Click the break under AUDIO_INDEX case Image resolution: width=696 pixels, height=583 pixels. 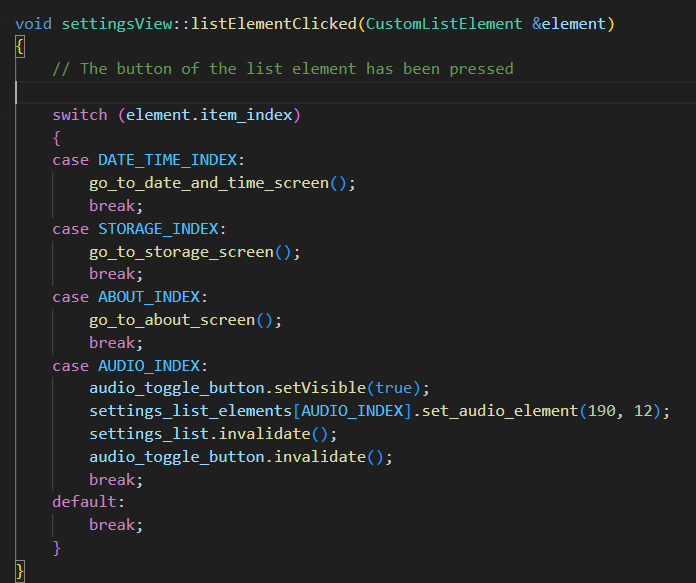coord(112,480)
